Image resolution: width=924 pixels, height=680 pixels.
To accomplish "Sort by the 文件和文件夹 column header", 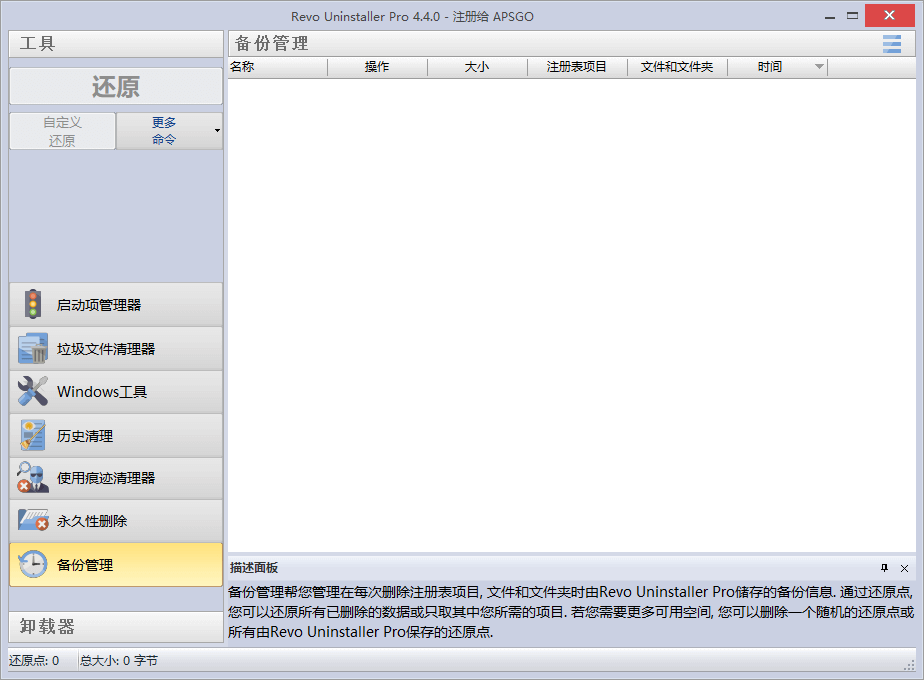I will [677, 67].
